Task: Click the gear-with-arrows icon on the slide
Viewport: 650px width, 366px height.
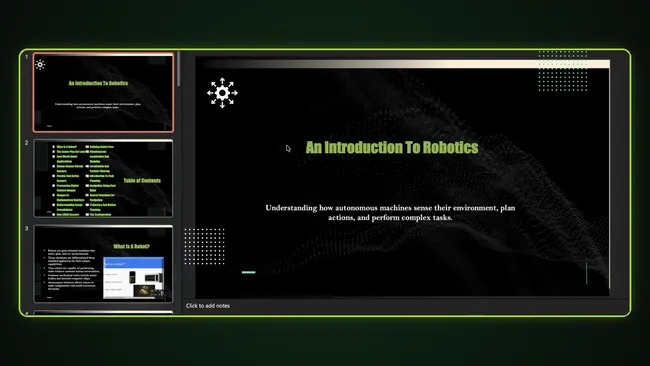Action: 222,93
